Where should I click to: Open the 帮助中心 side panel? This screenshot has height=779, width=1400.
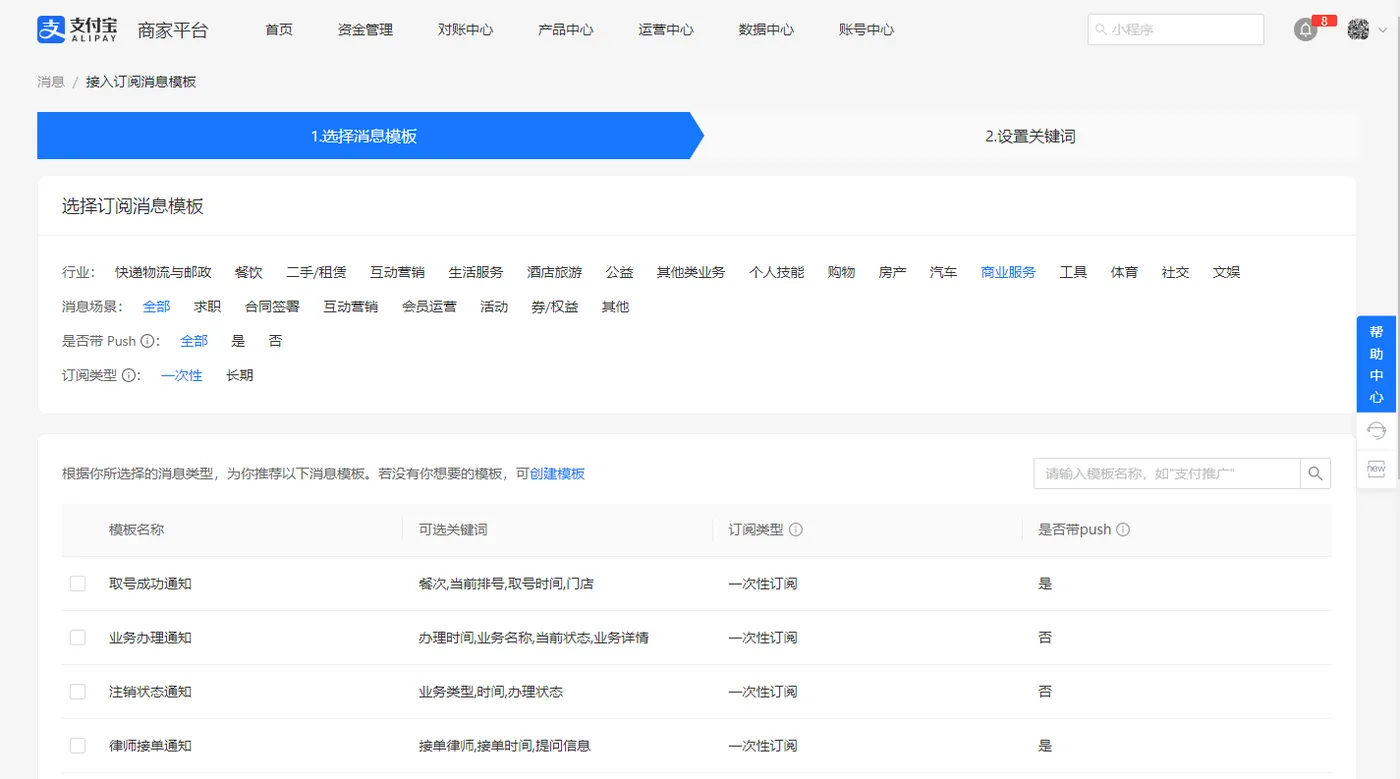(1377, 364)
